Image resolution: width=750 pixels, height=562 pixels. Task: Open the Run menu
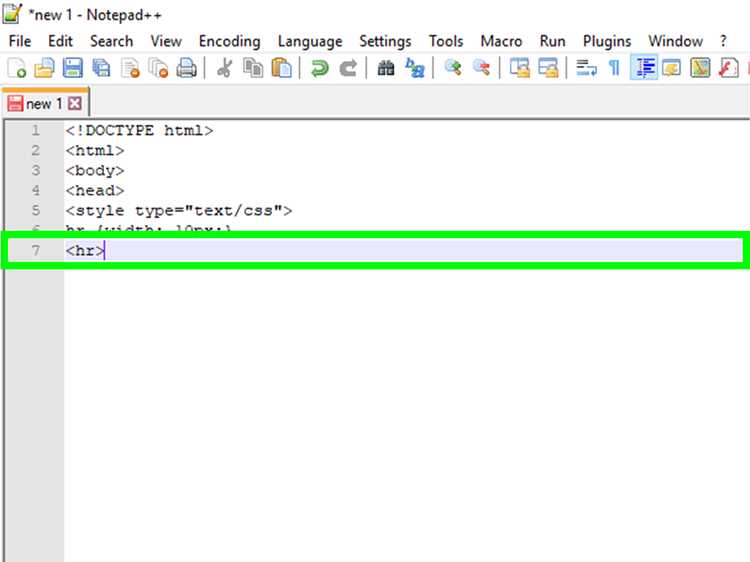click(x=552, y=41)
